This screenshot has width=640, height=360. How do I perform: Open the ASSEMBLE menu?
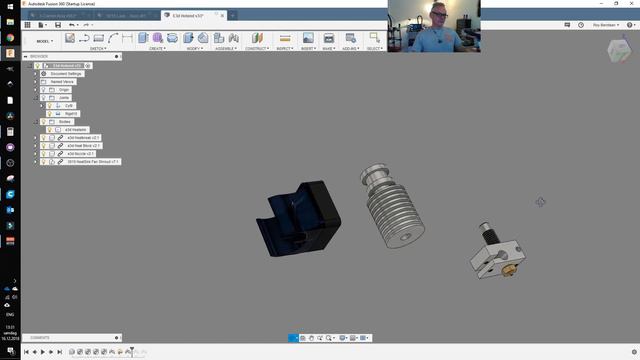coord(226,49)
